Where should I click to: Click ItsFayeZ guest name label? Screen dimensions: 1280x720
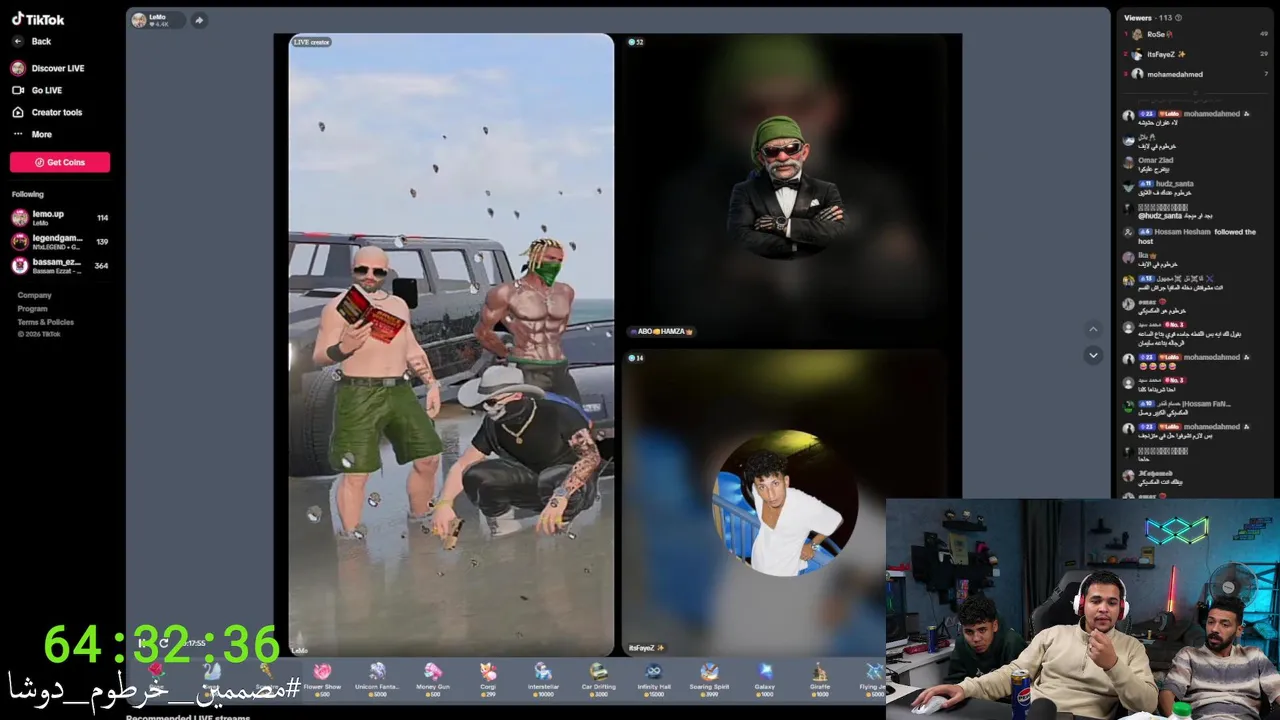pyautogui.click(x=647, y=648)
